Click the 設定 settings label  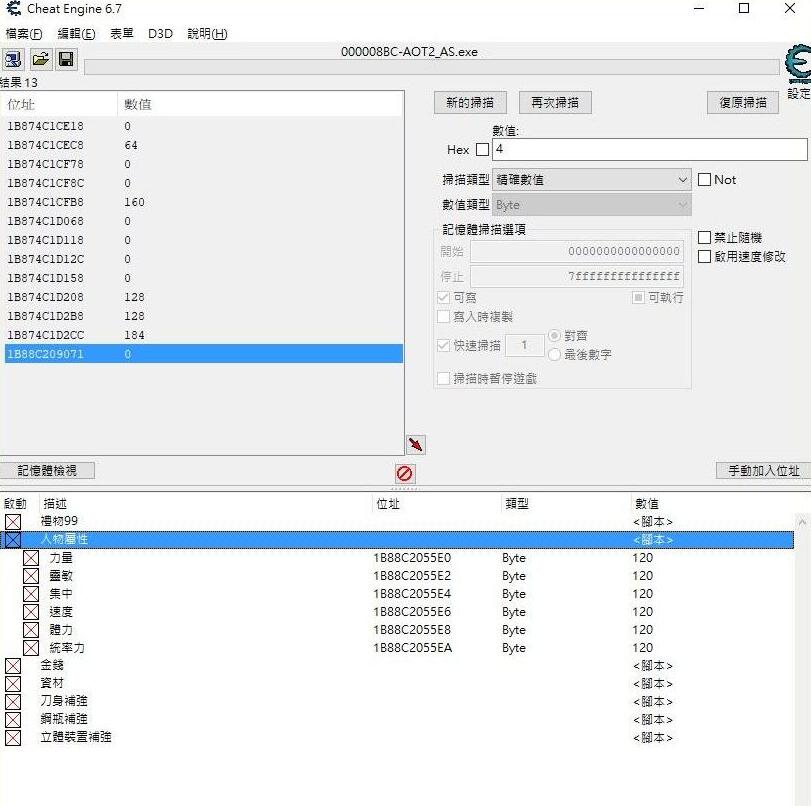(x=799, y=94)
